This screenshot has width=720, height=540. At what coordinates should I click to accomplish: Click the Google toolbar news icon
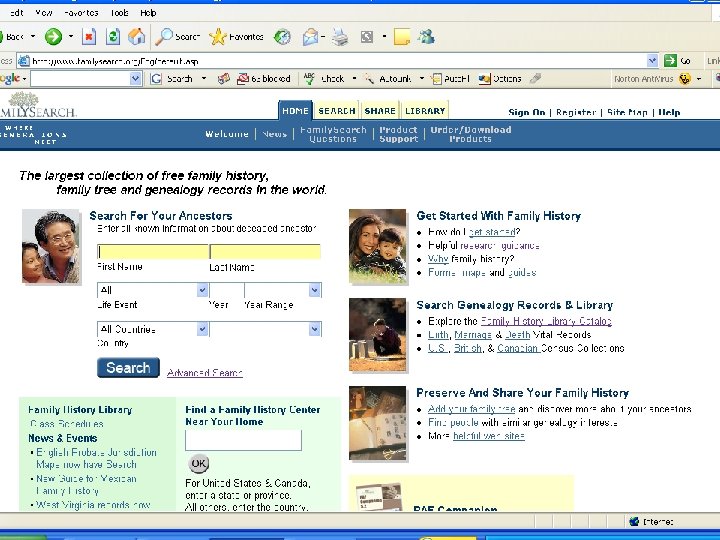[224, 79]
